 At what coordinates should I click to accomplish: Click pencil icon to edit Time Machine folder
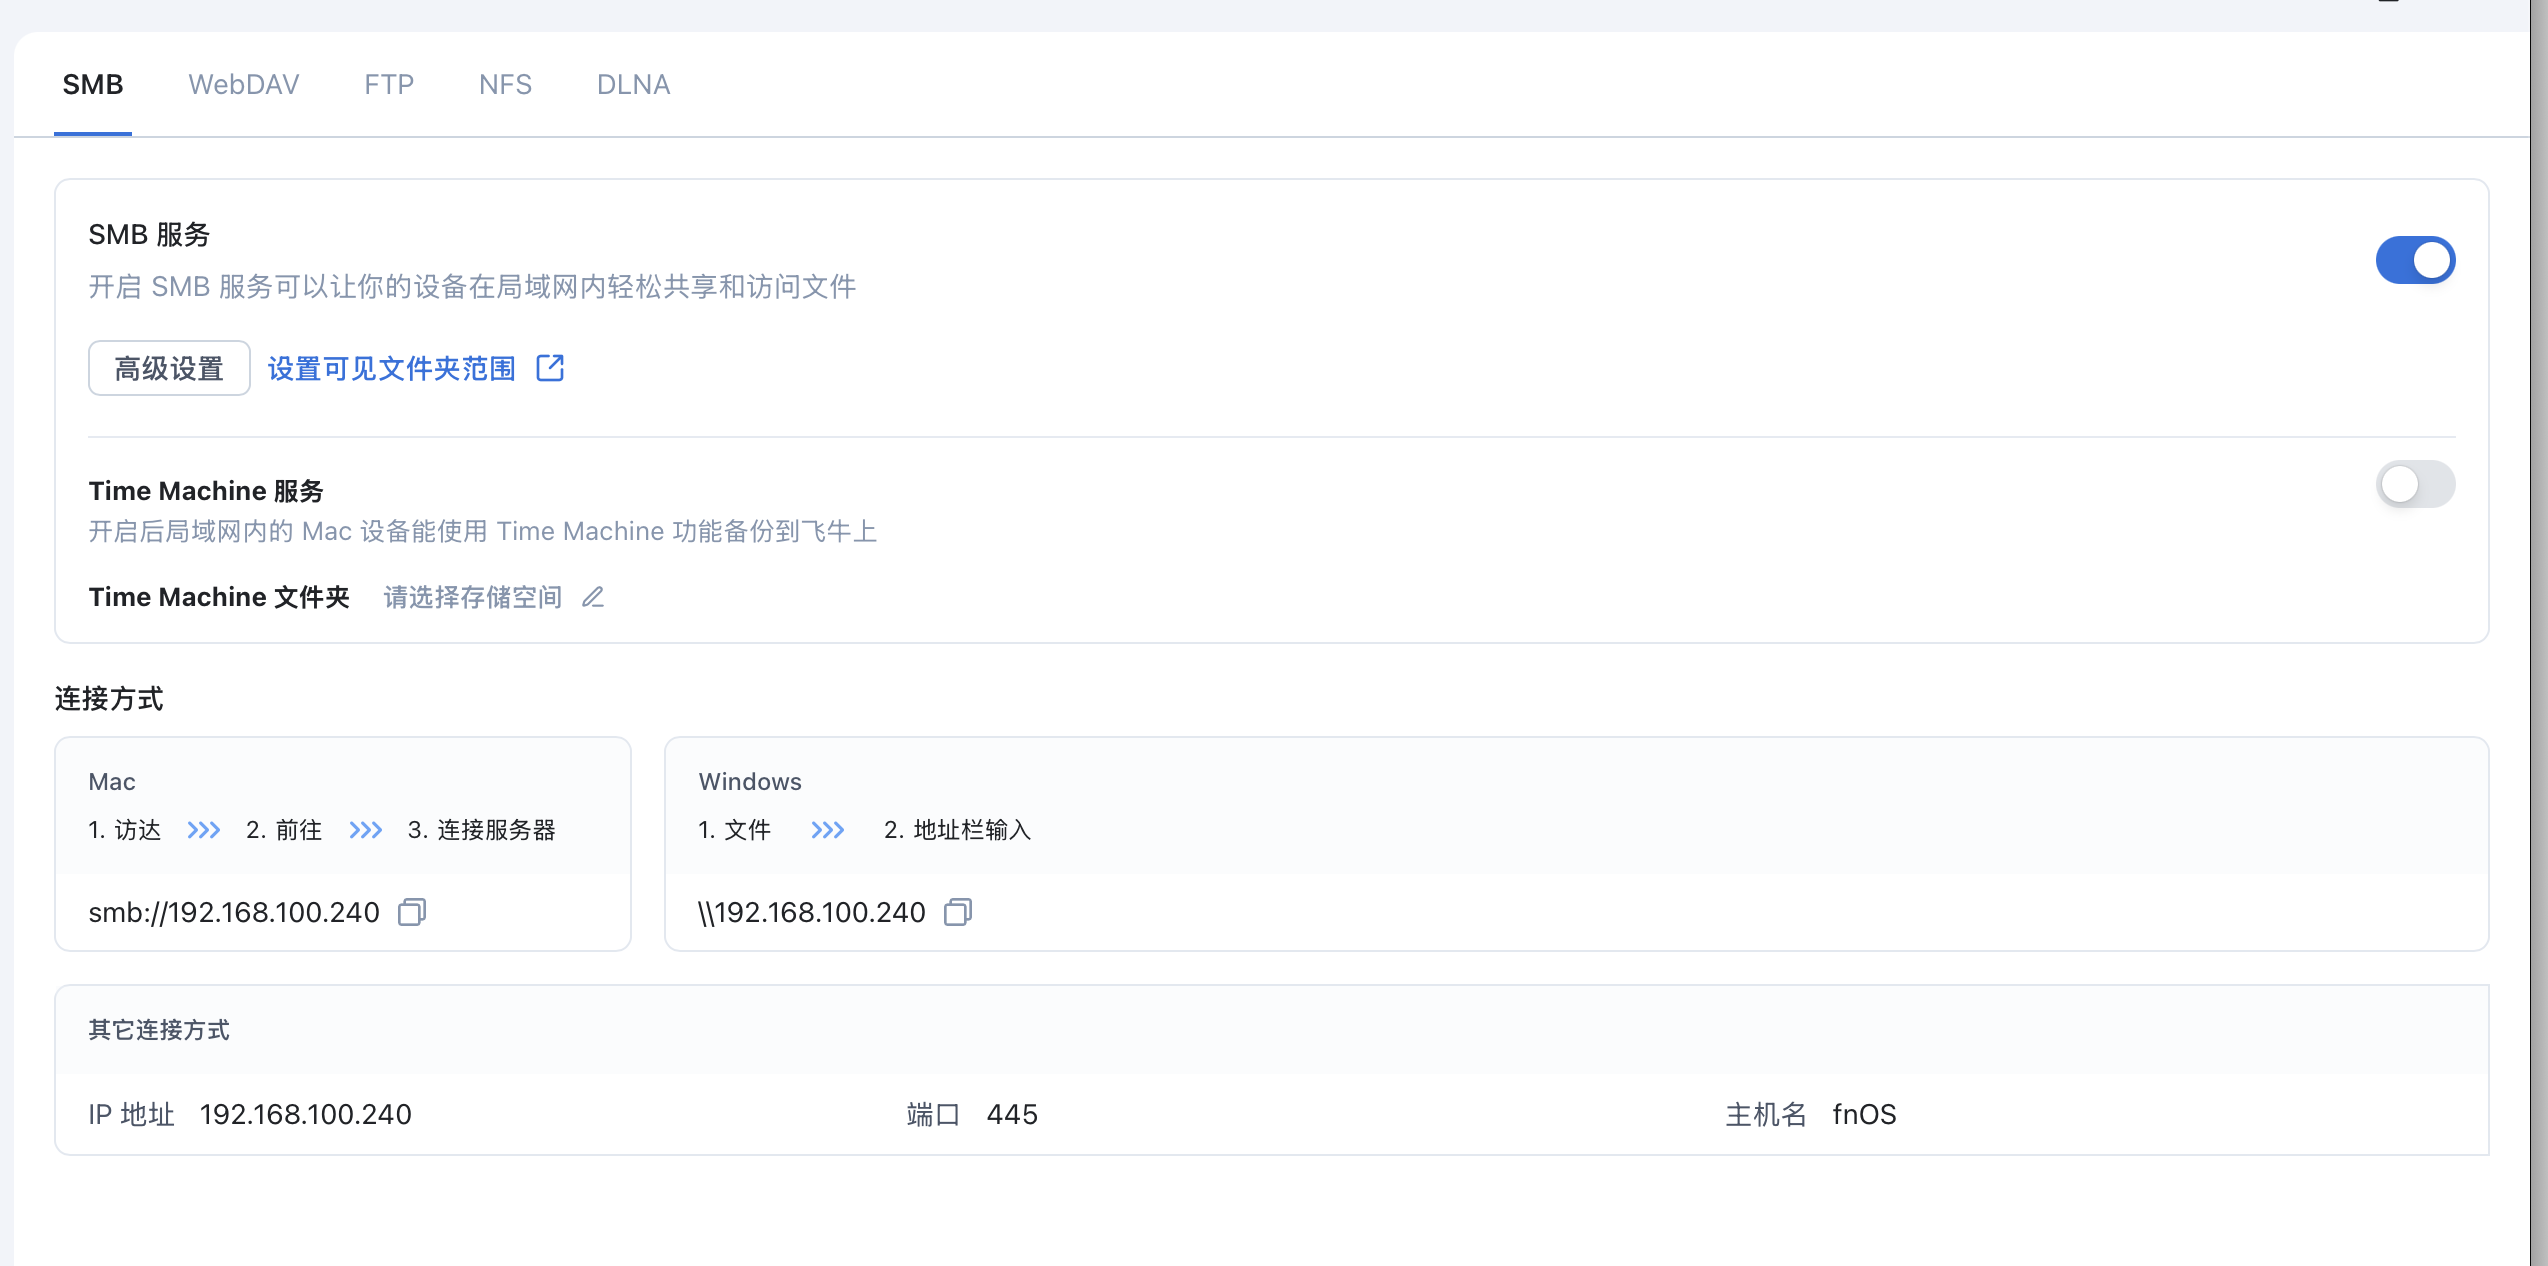[x=593, y=597]
